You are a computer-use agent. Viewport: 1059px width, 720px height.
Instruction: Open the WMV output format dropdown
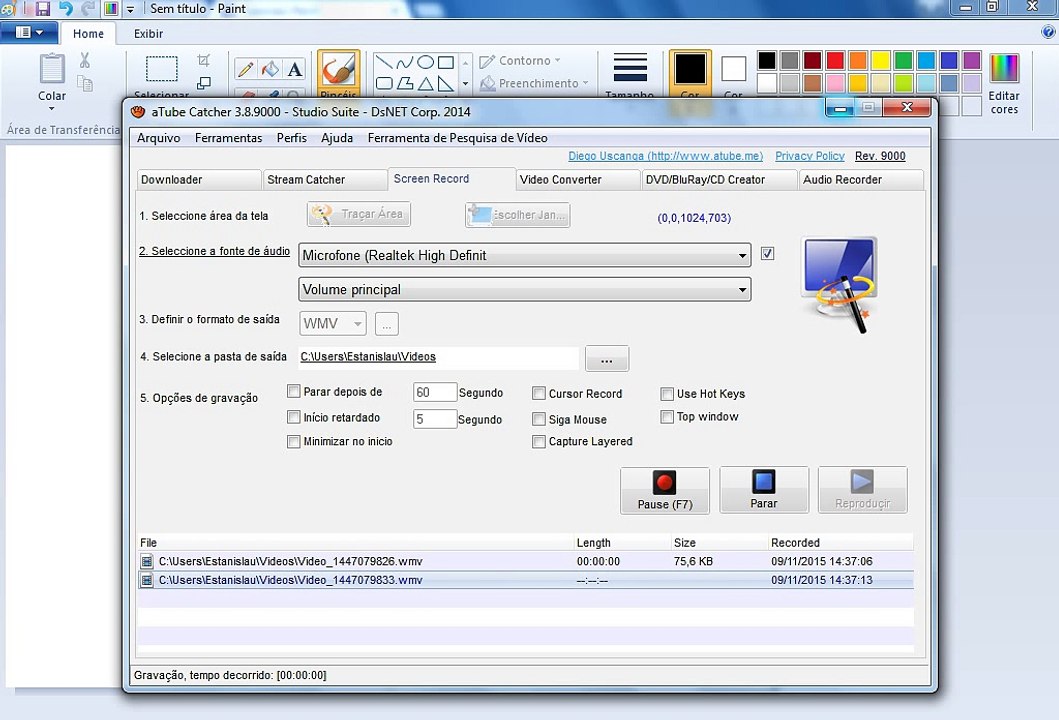pyautogui.click(x=333, y=324)
